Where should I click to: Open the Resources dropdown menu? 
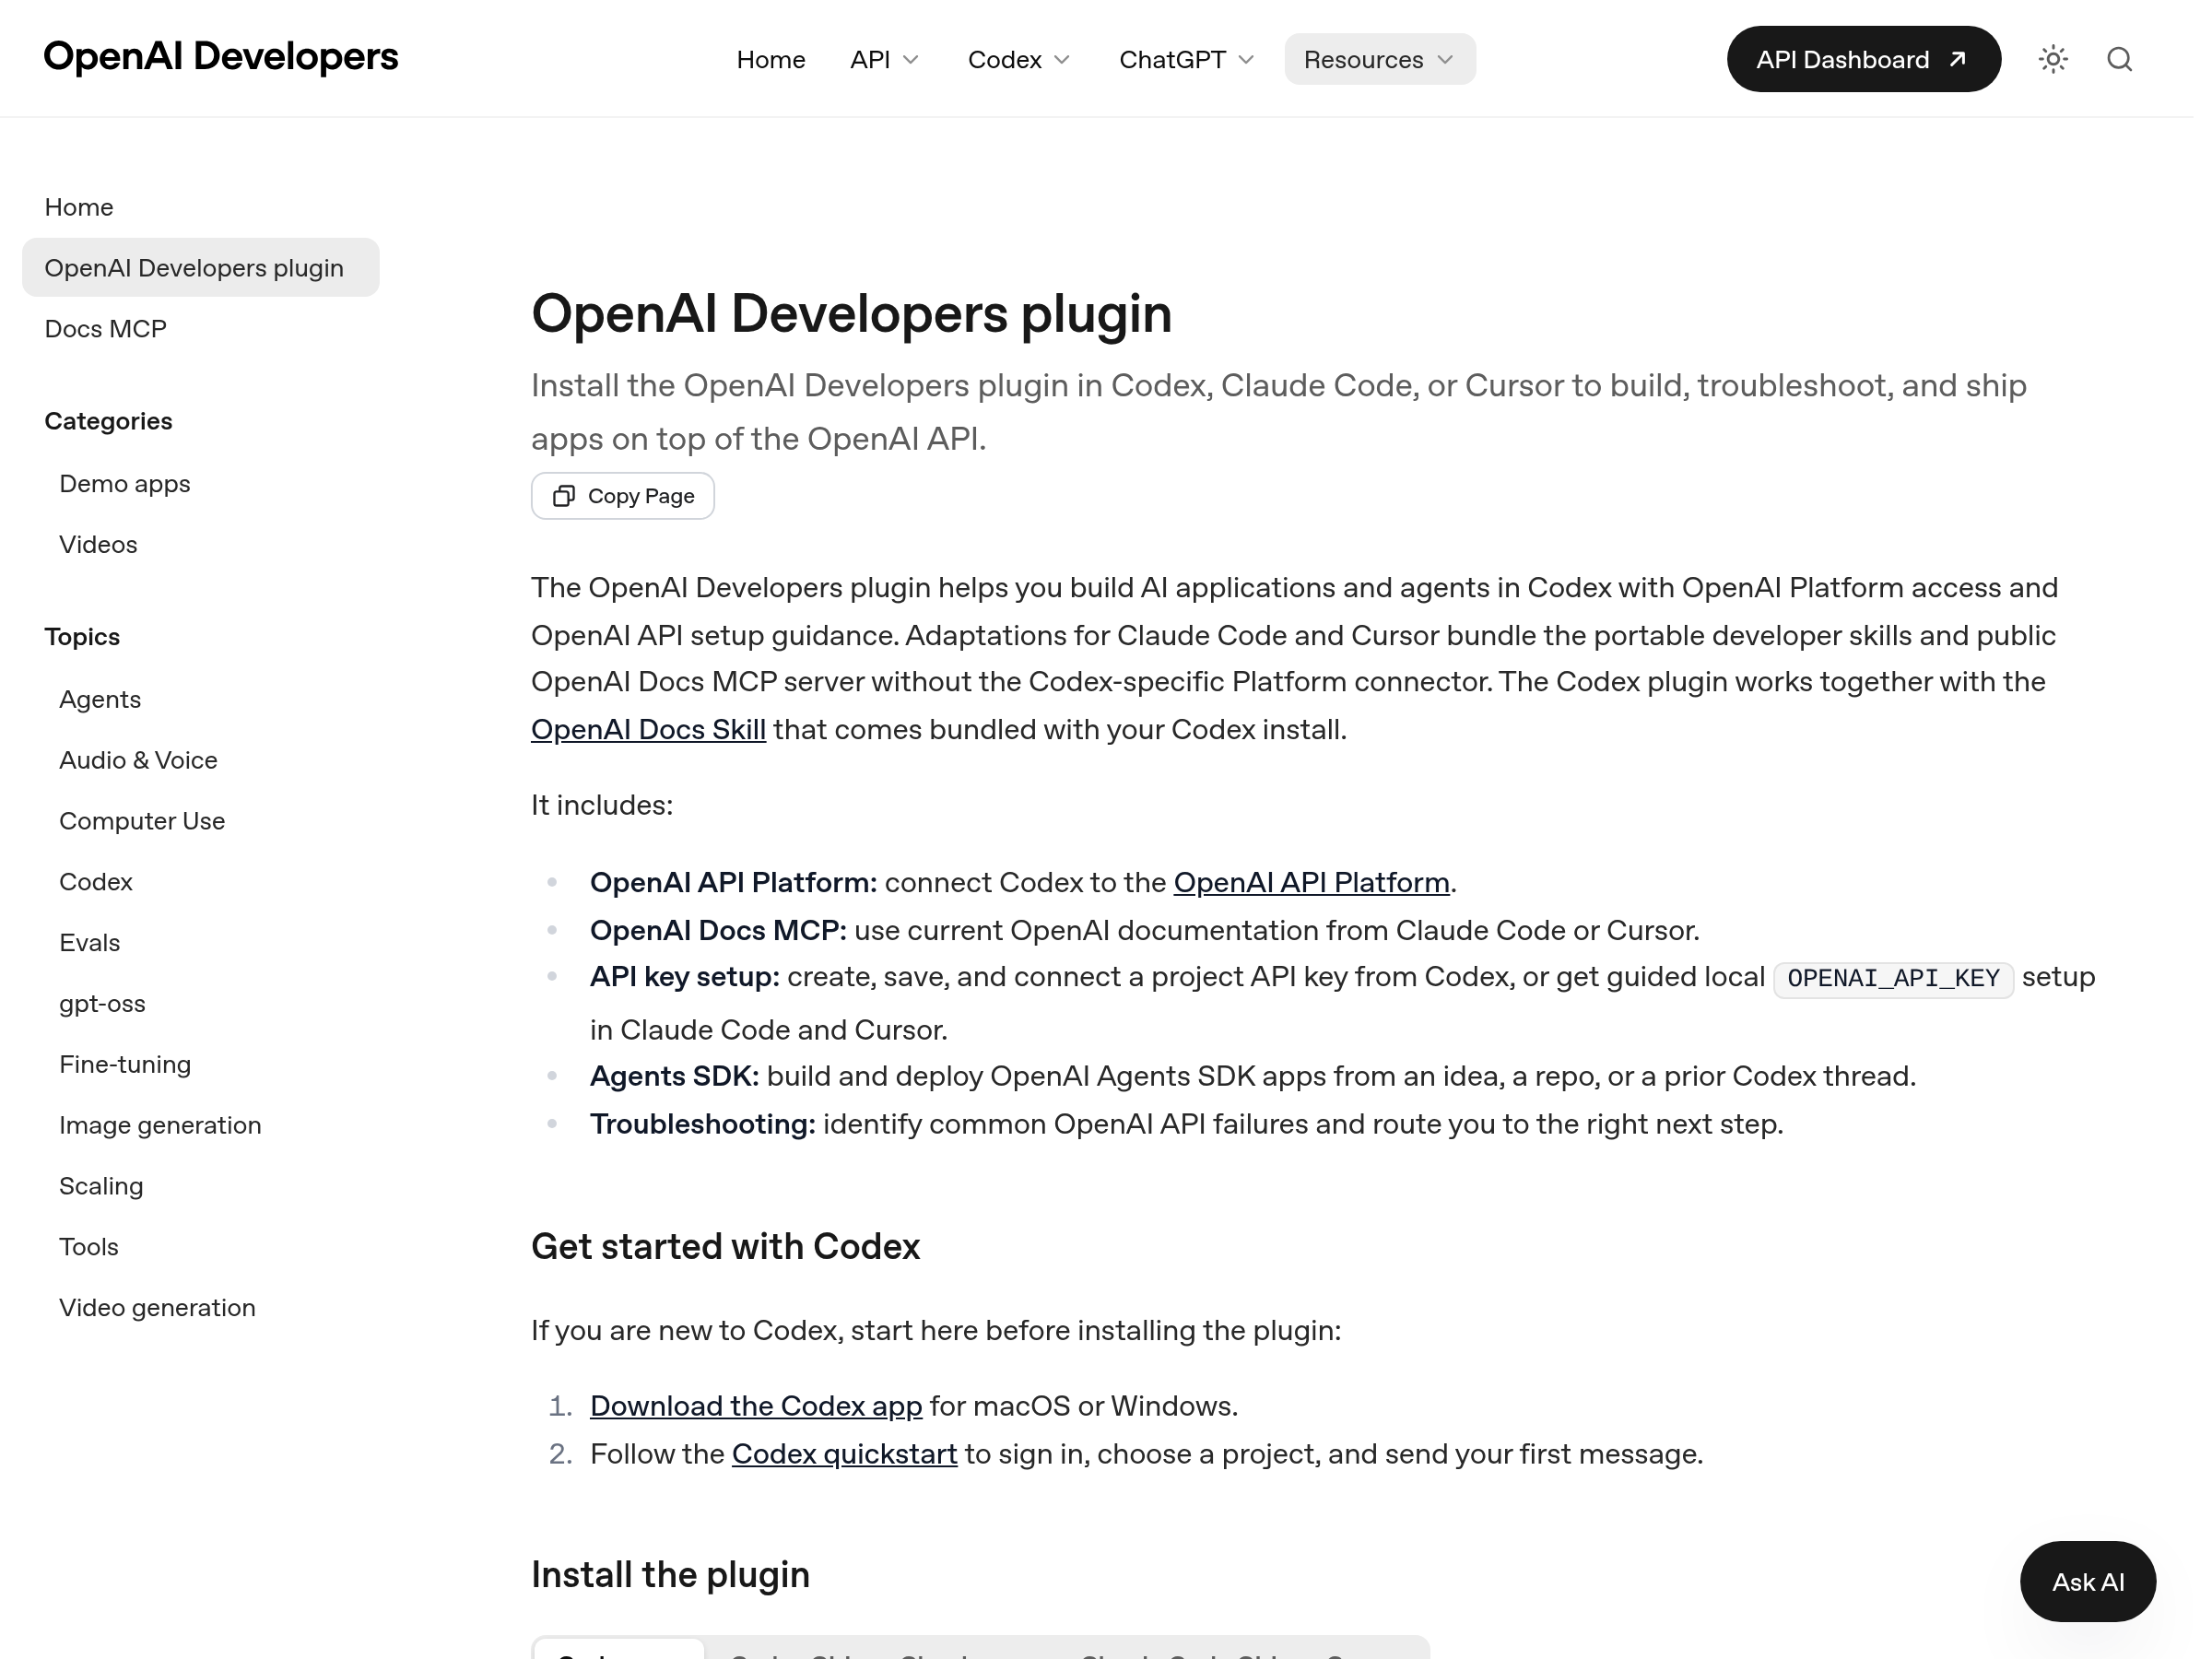[1379, 59]
